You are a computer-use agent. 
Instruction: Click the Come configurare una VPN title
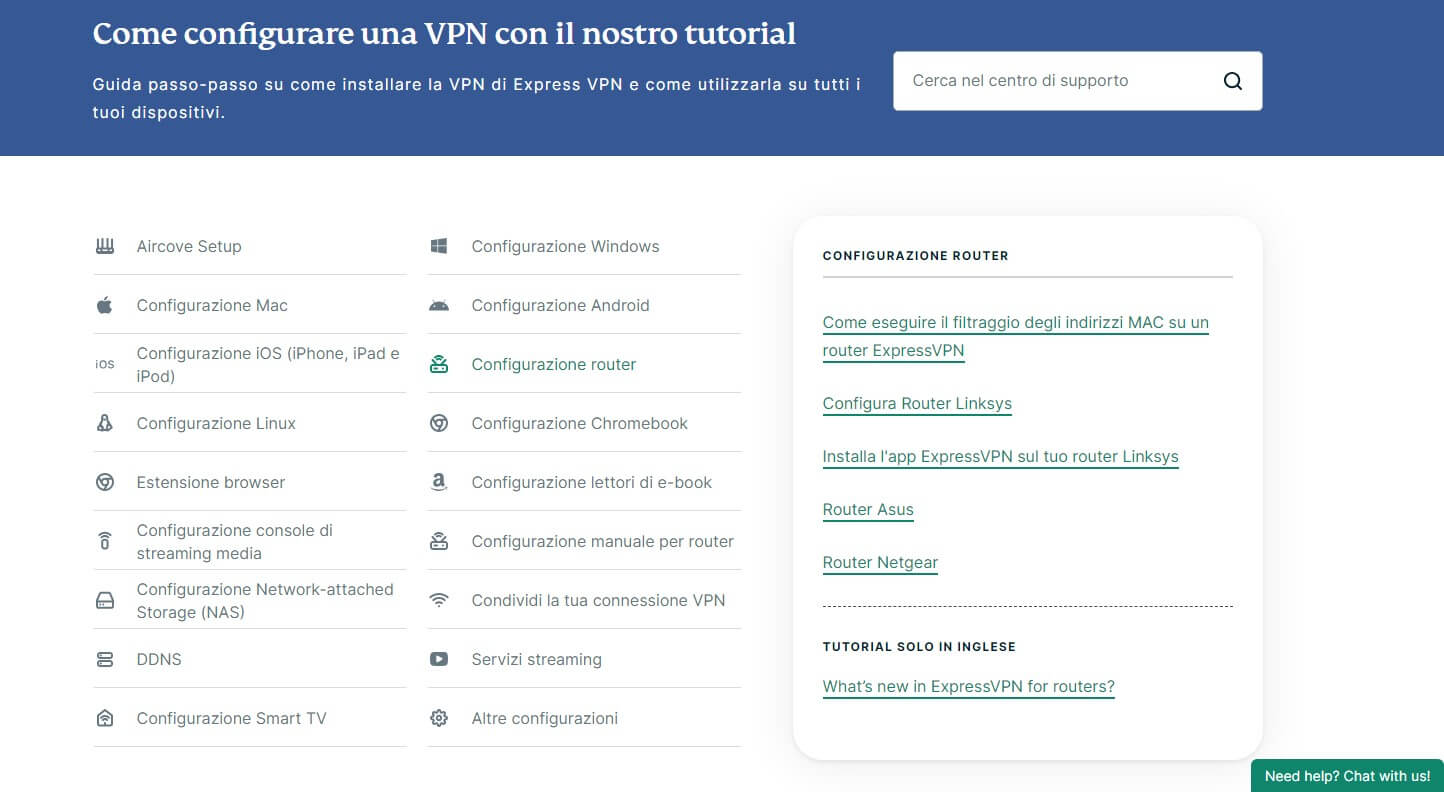click(444, 33)
